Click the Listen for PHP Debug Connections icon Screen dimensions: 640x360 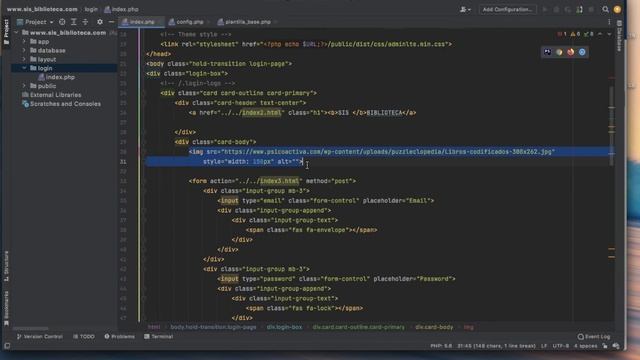580,9
